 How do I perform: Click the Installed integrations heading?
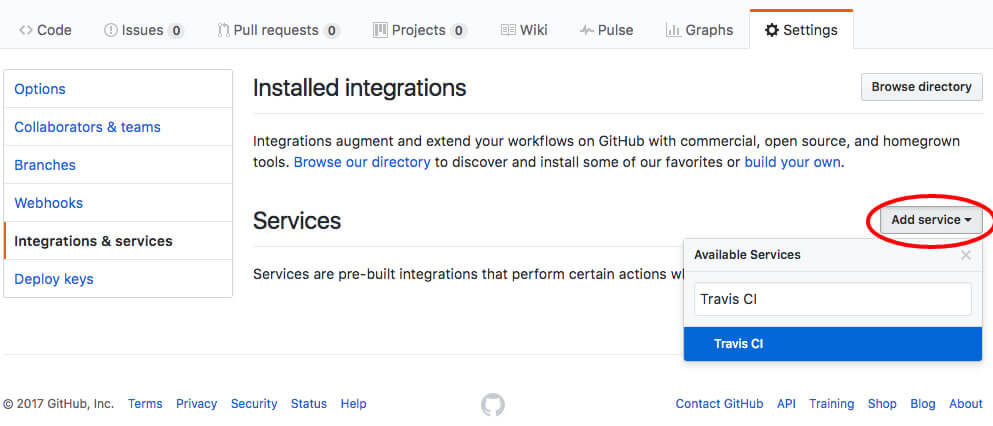click(x=360, y=88)
